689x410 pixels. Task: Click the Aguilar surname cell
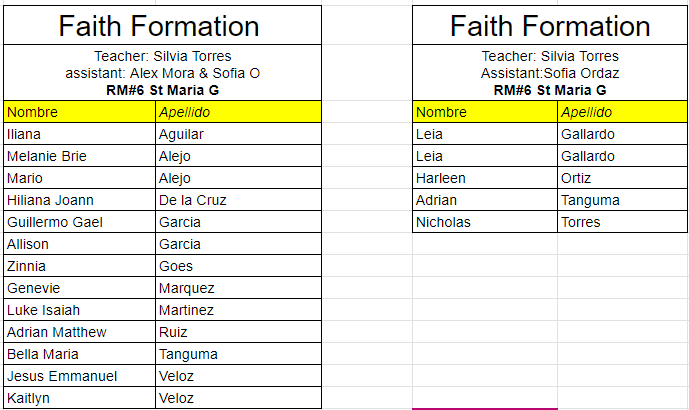click(x=238, y=134)
